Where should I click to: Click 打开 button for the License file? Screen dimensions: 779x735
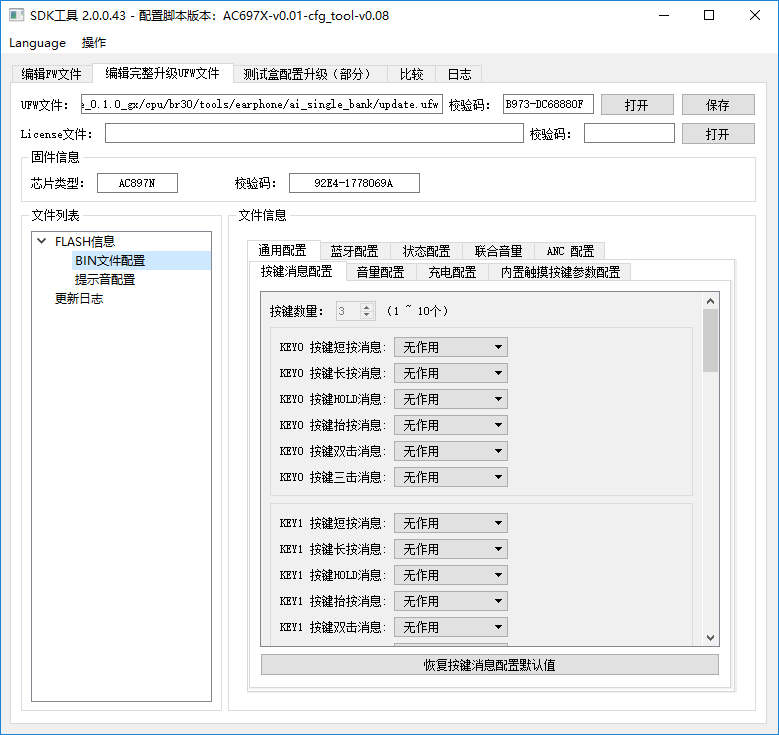point(718,134)
